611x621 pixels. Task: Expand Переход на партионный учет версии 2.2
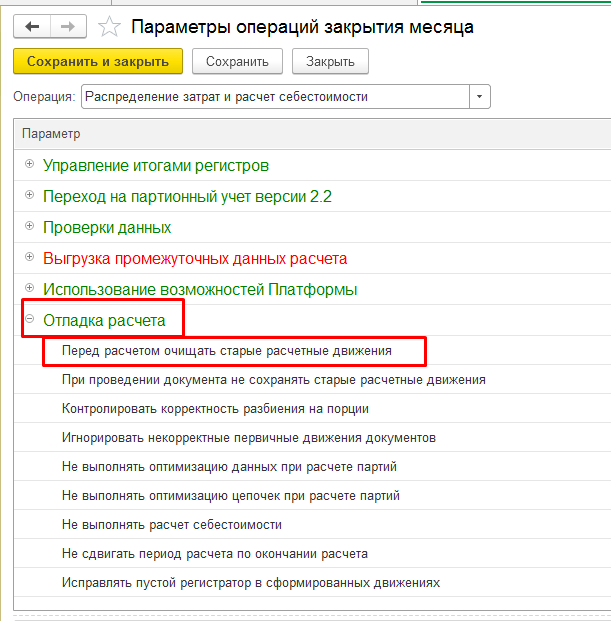click(29, 194)
